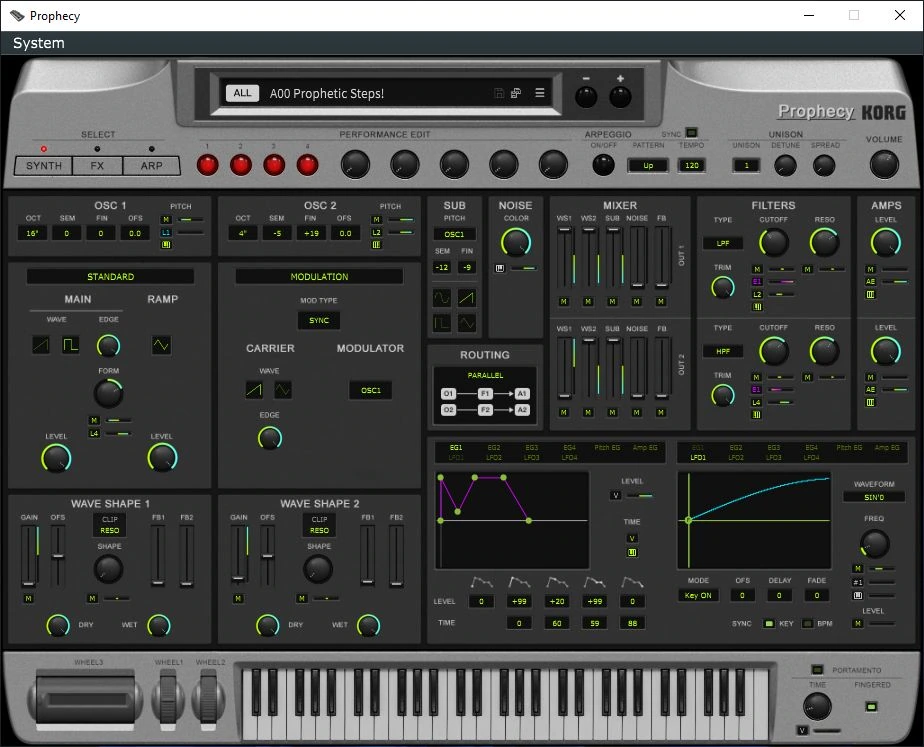Viewport: 924px width, 747px height.
Task: Open the LFO WAVEFORM dropdown showing SIN'0
Action: [874, 497]
